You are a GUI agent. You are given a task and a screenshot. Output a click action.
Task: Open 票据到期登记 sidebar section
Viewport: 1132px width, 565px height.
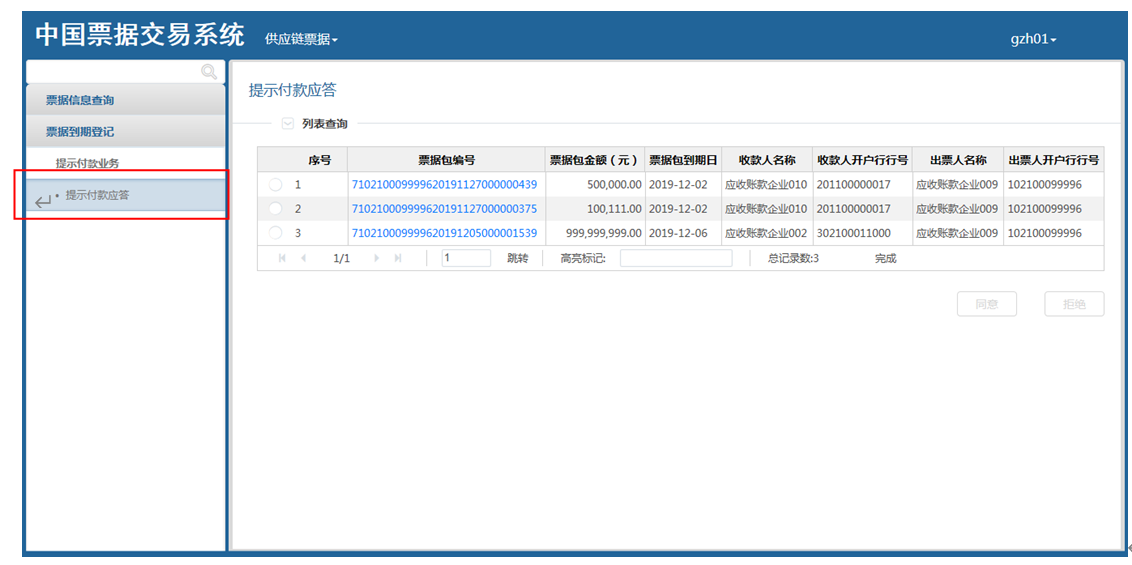pos(80,131)
